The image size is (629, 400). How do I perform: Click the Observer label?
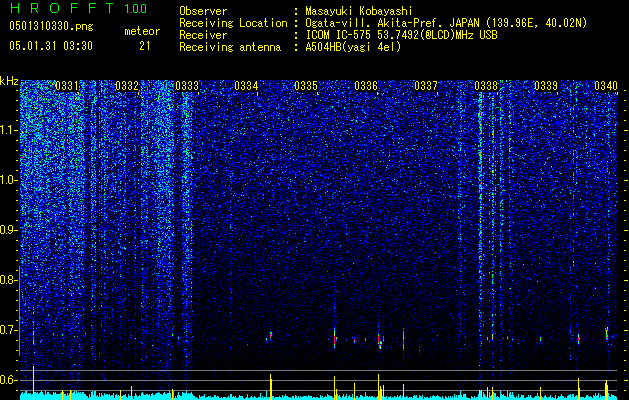[203, 12]
